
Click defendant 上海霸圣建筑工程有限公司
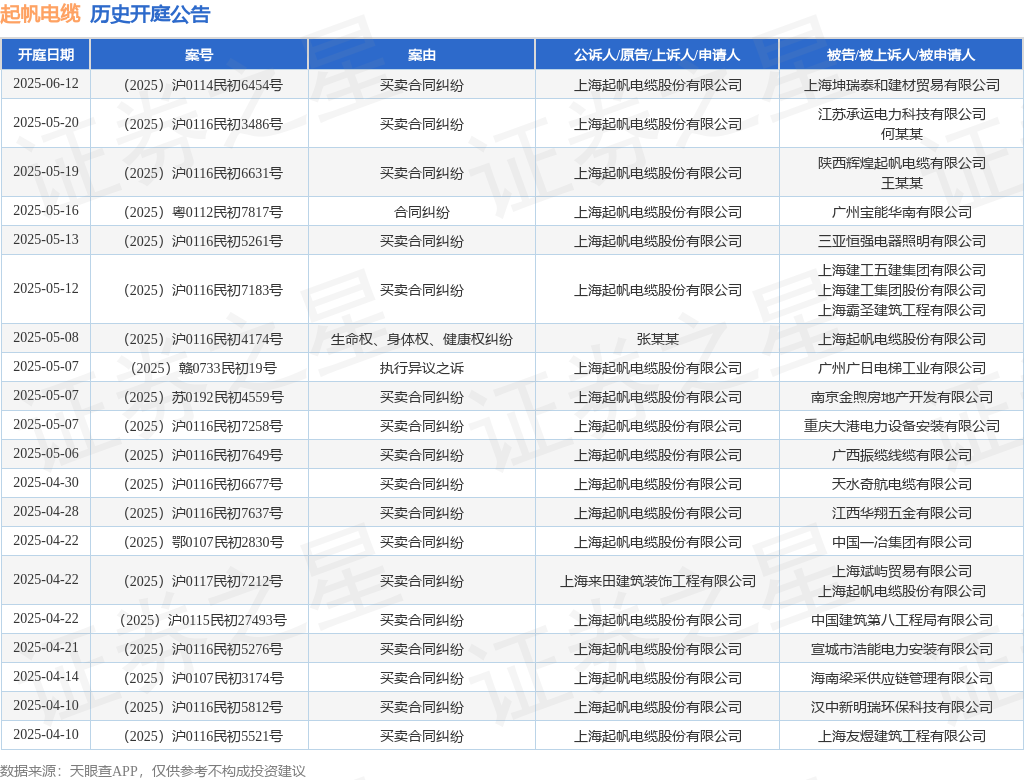click(901, 310)
